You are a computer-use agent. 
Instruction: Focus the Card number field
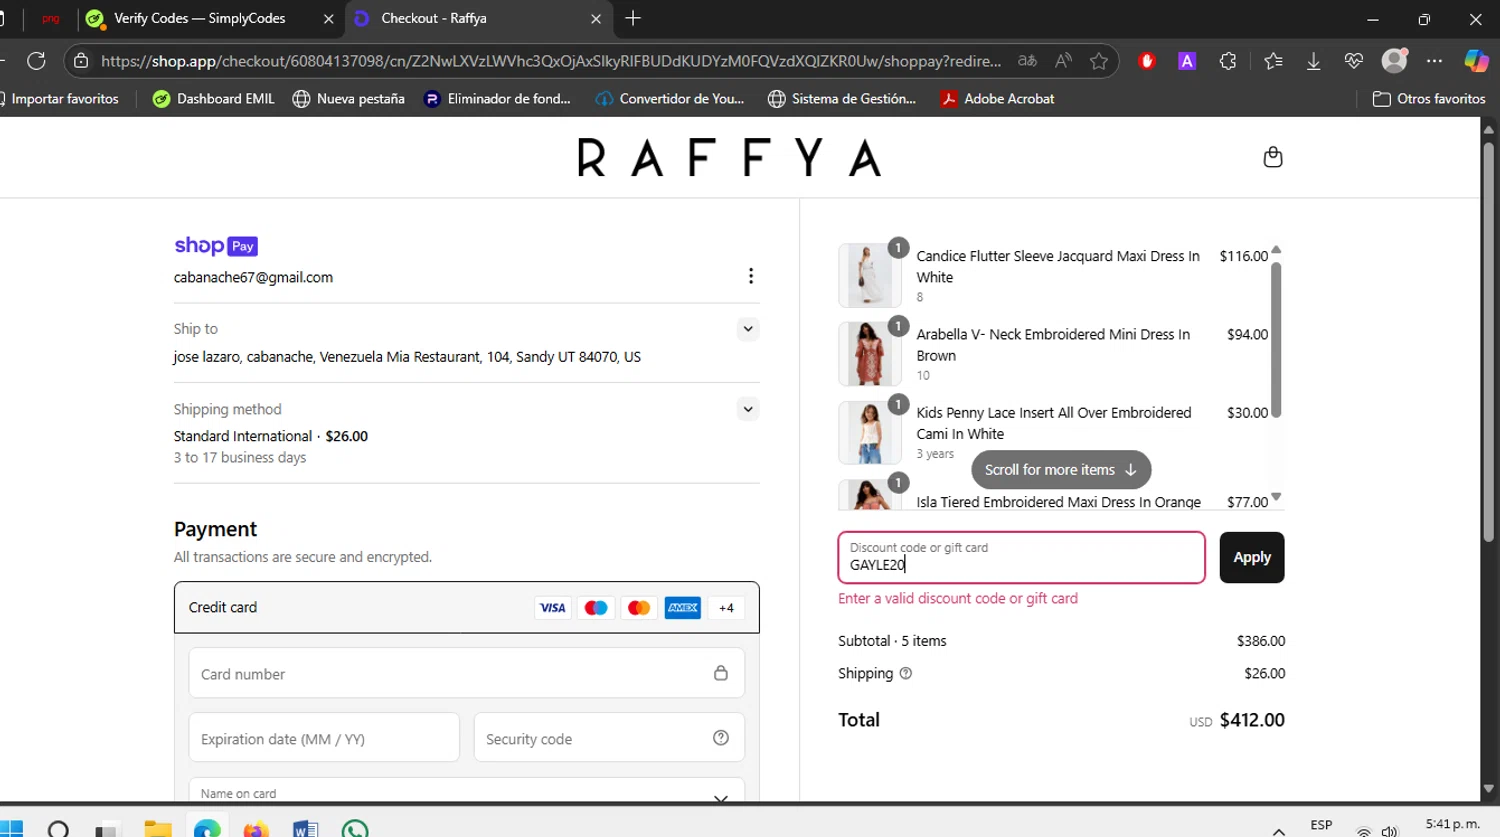tap(466, 673)
